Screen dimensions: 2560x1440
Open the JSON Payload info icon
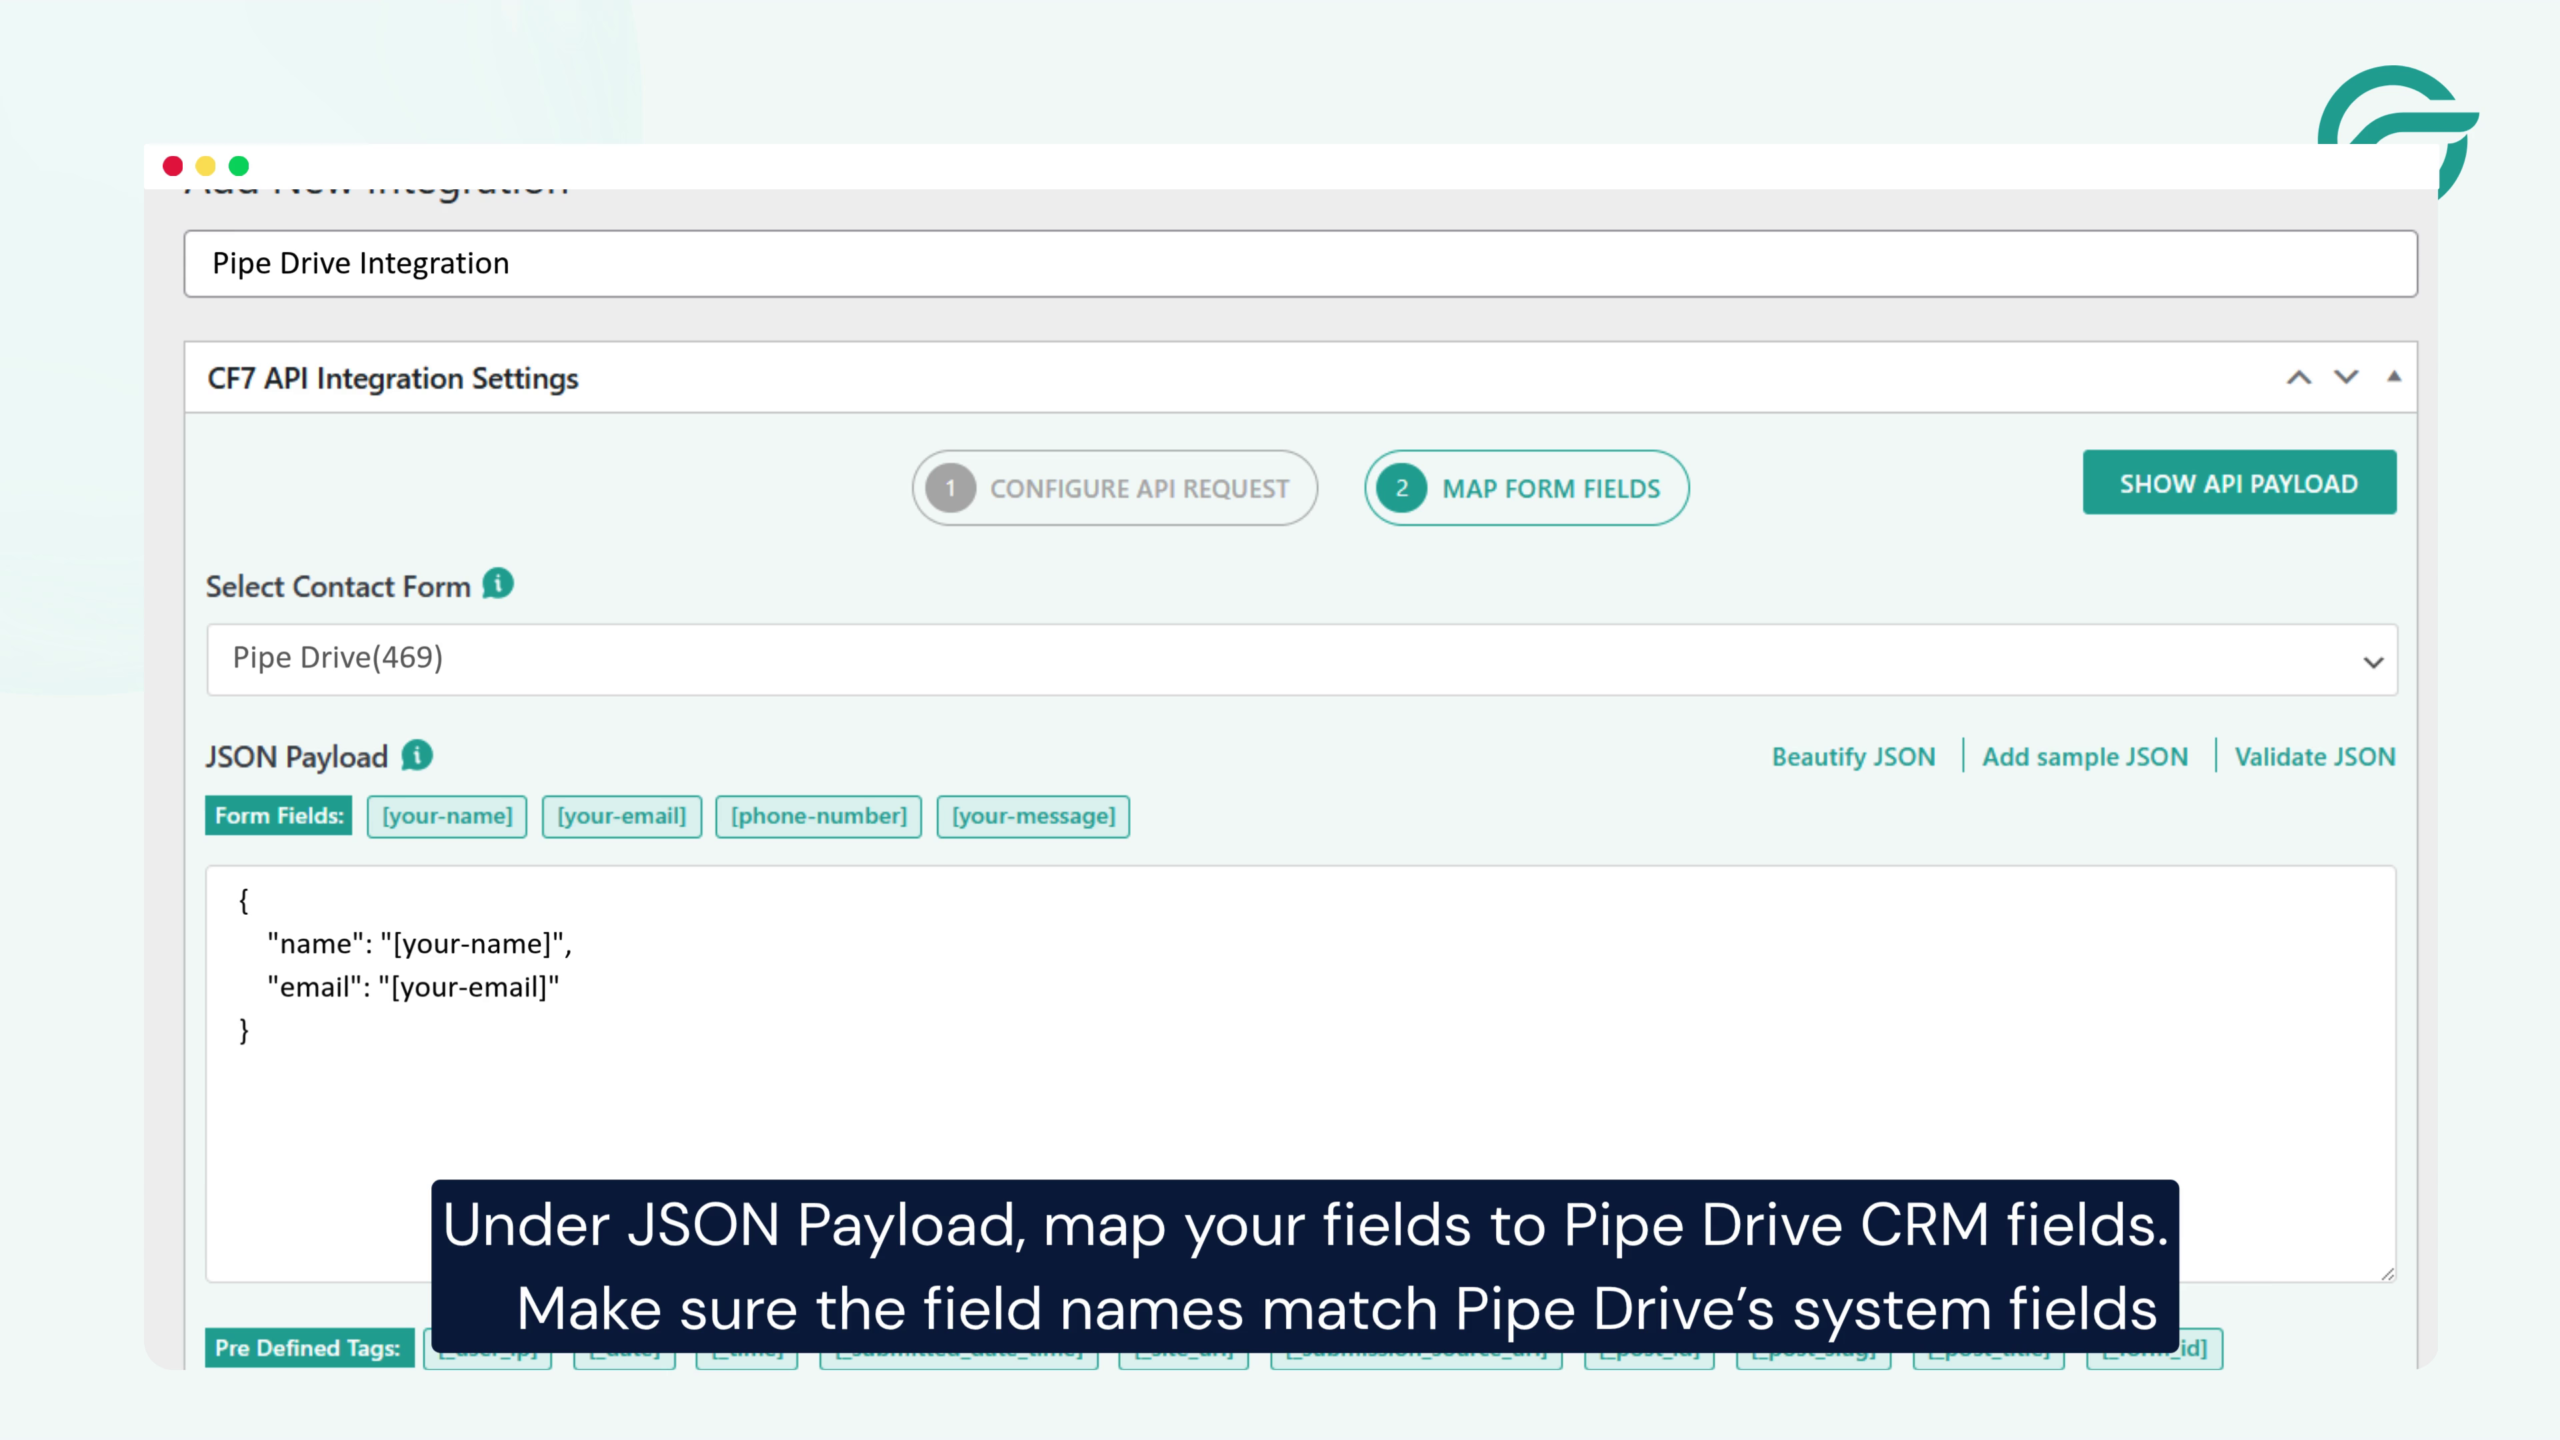[417, 755]
